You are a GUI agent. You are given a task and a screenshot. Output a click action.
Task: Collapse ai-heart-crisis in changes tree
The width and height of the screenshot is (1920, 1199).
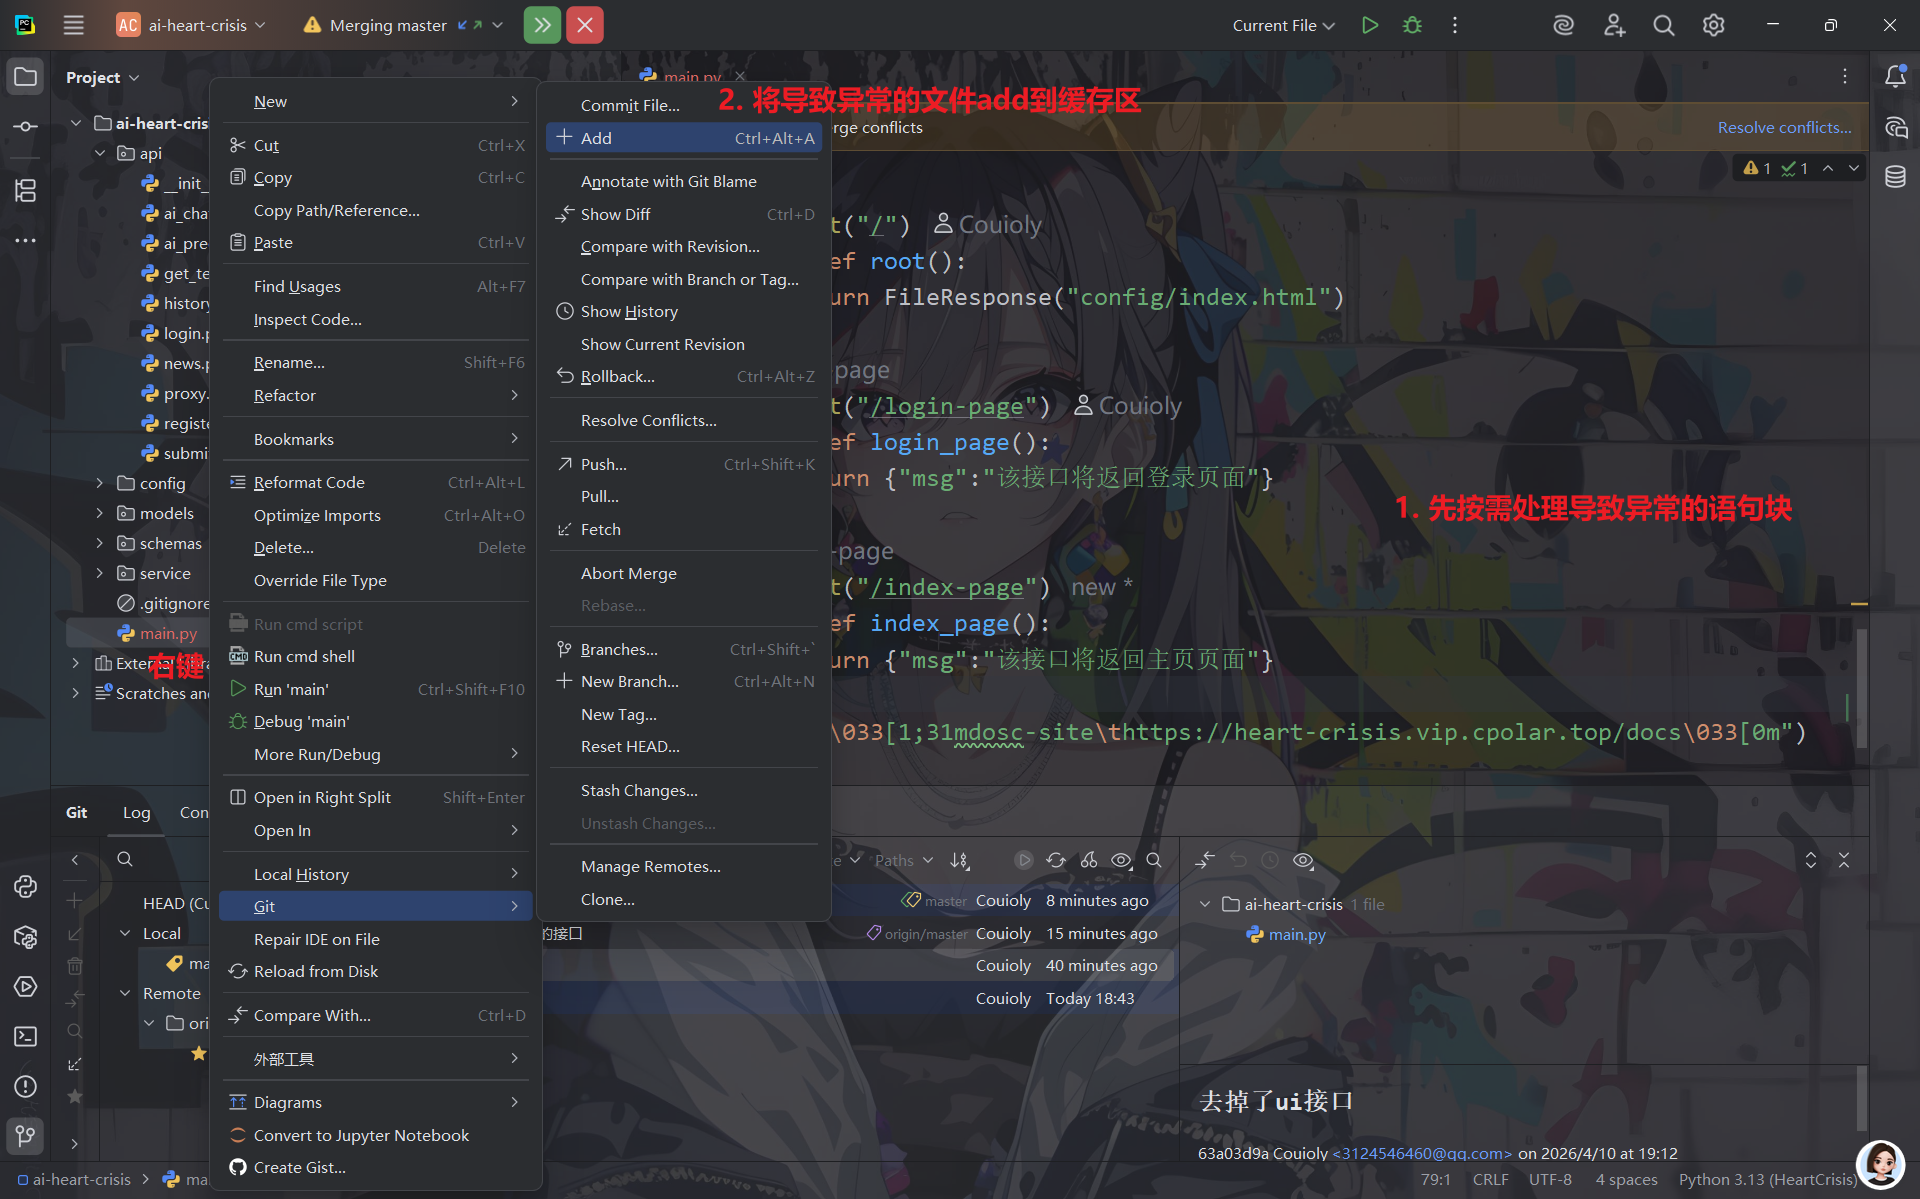click(x=1205, y=904)
